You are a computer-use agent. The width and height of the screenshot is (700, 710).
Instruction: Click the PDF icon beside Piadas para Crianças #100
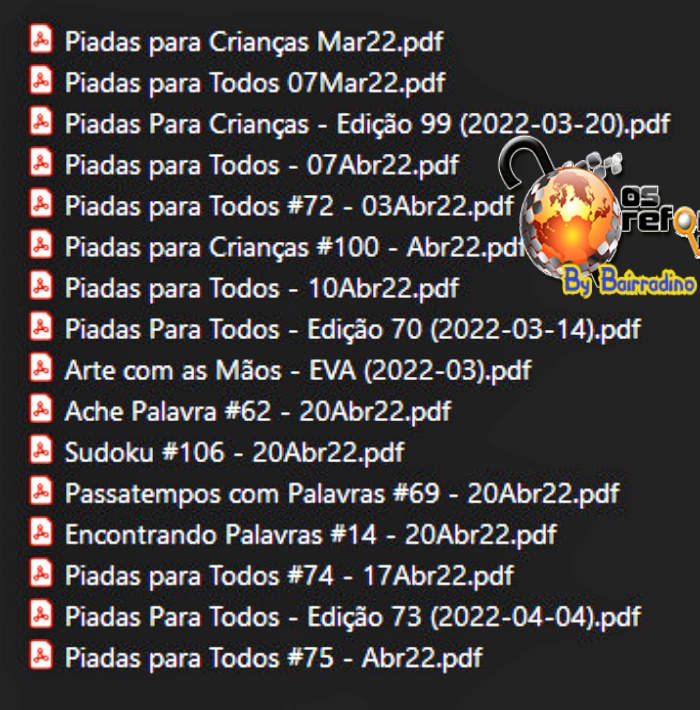pyautogui.click(x=41, y=245)
